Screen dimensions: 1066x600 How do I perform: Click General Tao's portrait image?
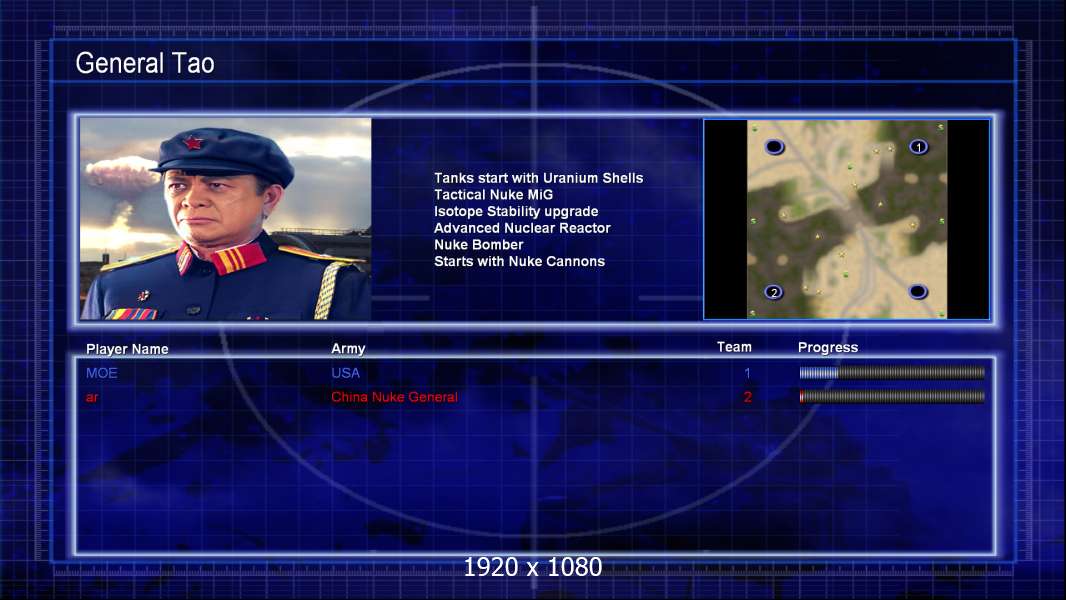coord(226,219)
